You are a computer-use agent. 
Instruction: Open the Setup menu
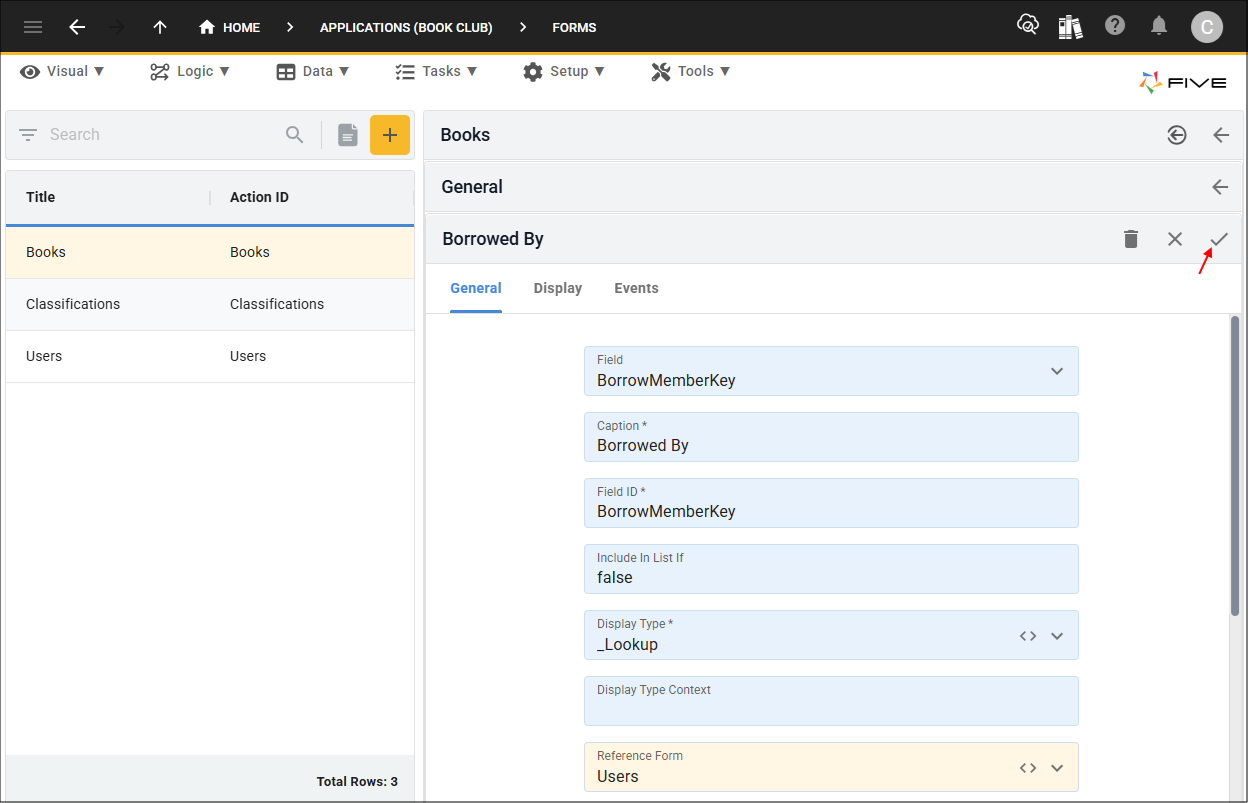point(564,71)
